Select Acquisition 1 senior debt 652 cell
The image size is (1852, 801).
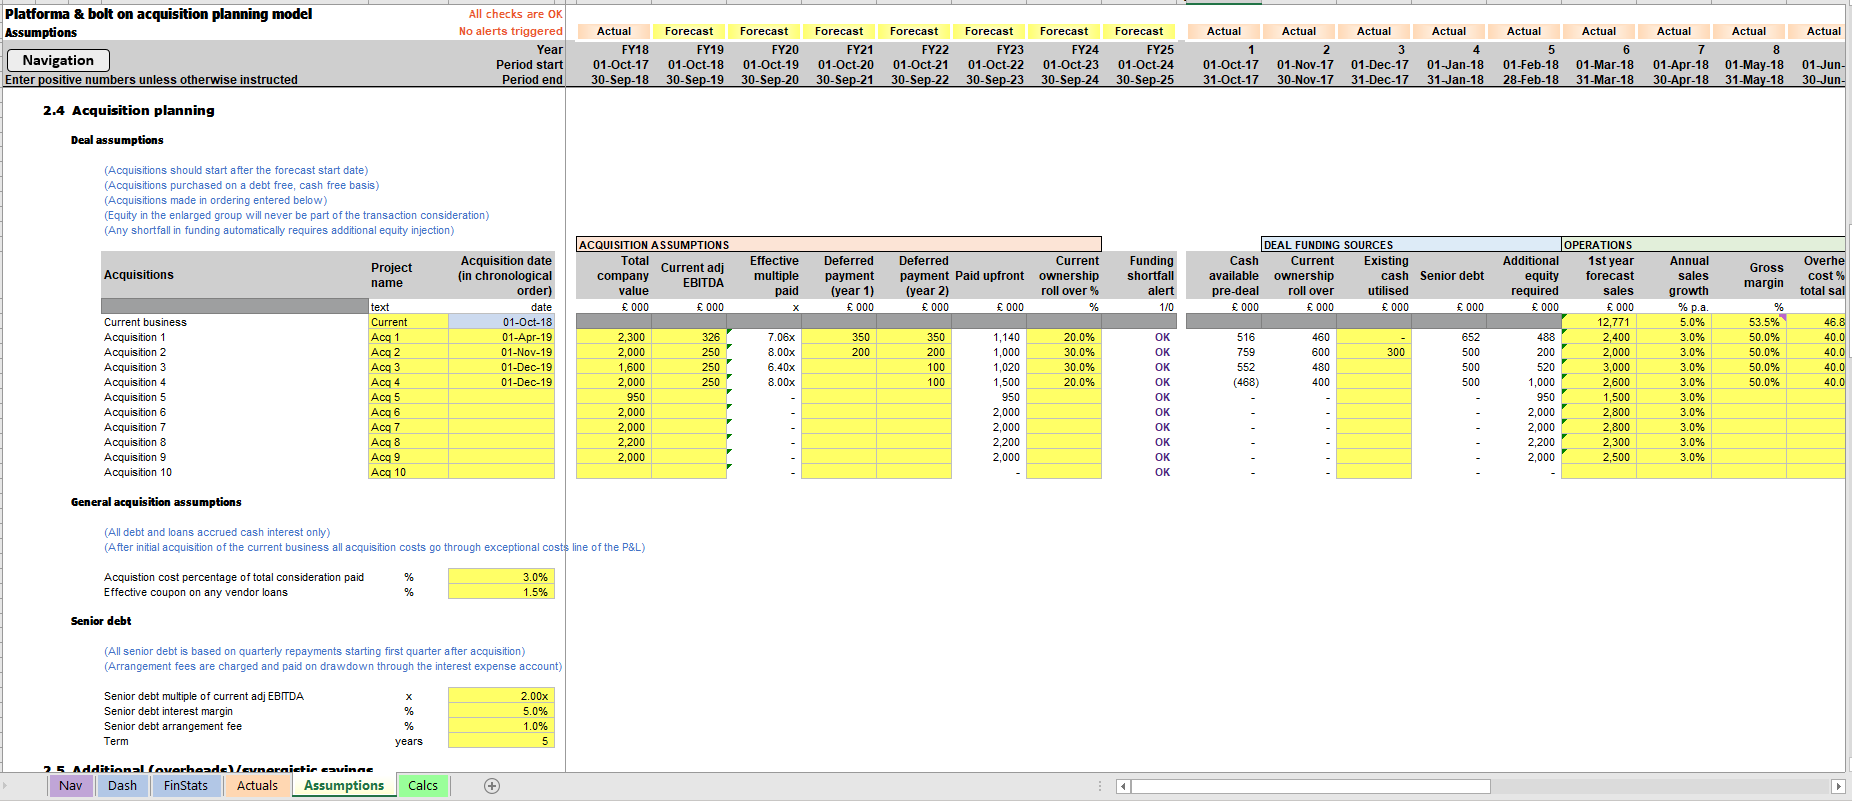point(1449,337)
